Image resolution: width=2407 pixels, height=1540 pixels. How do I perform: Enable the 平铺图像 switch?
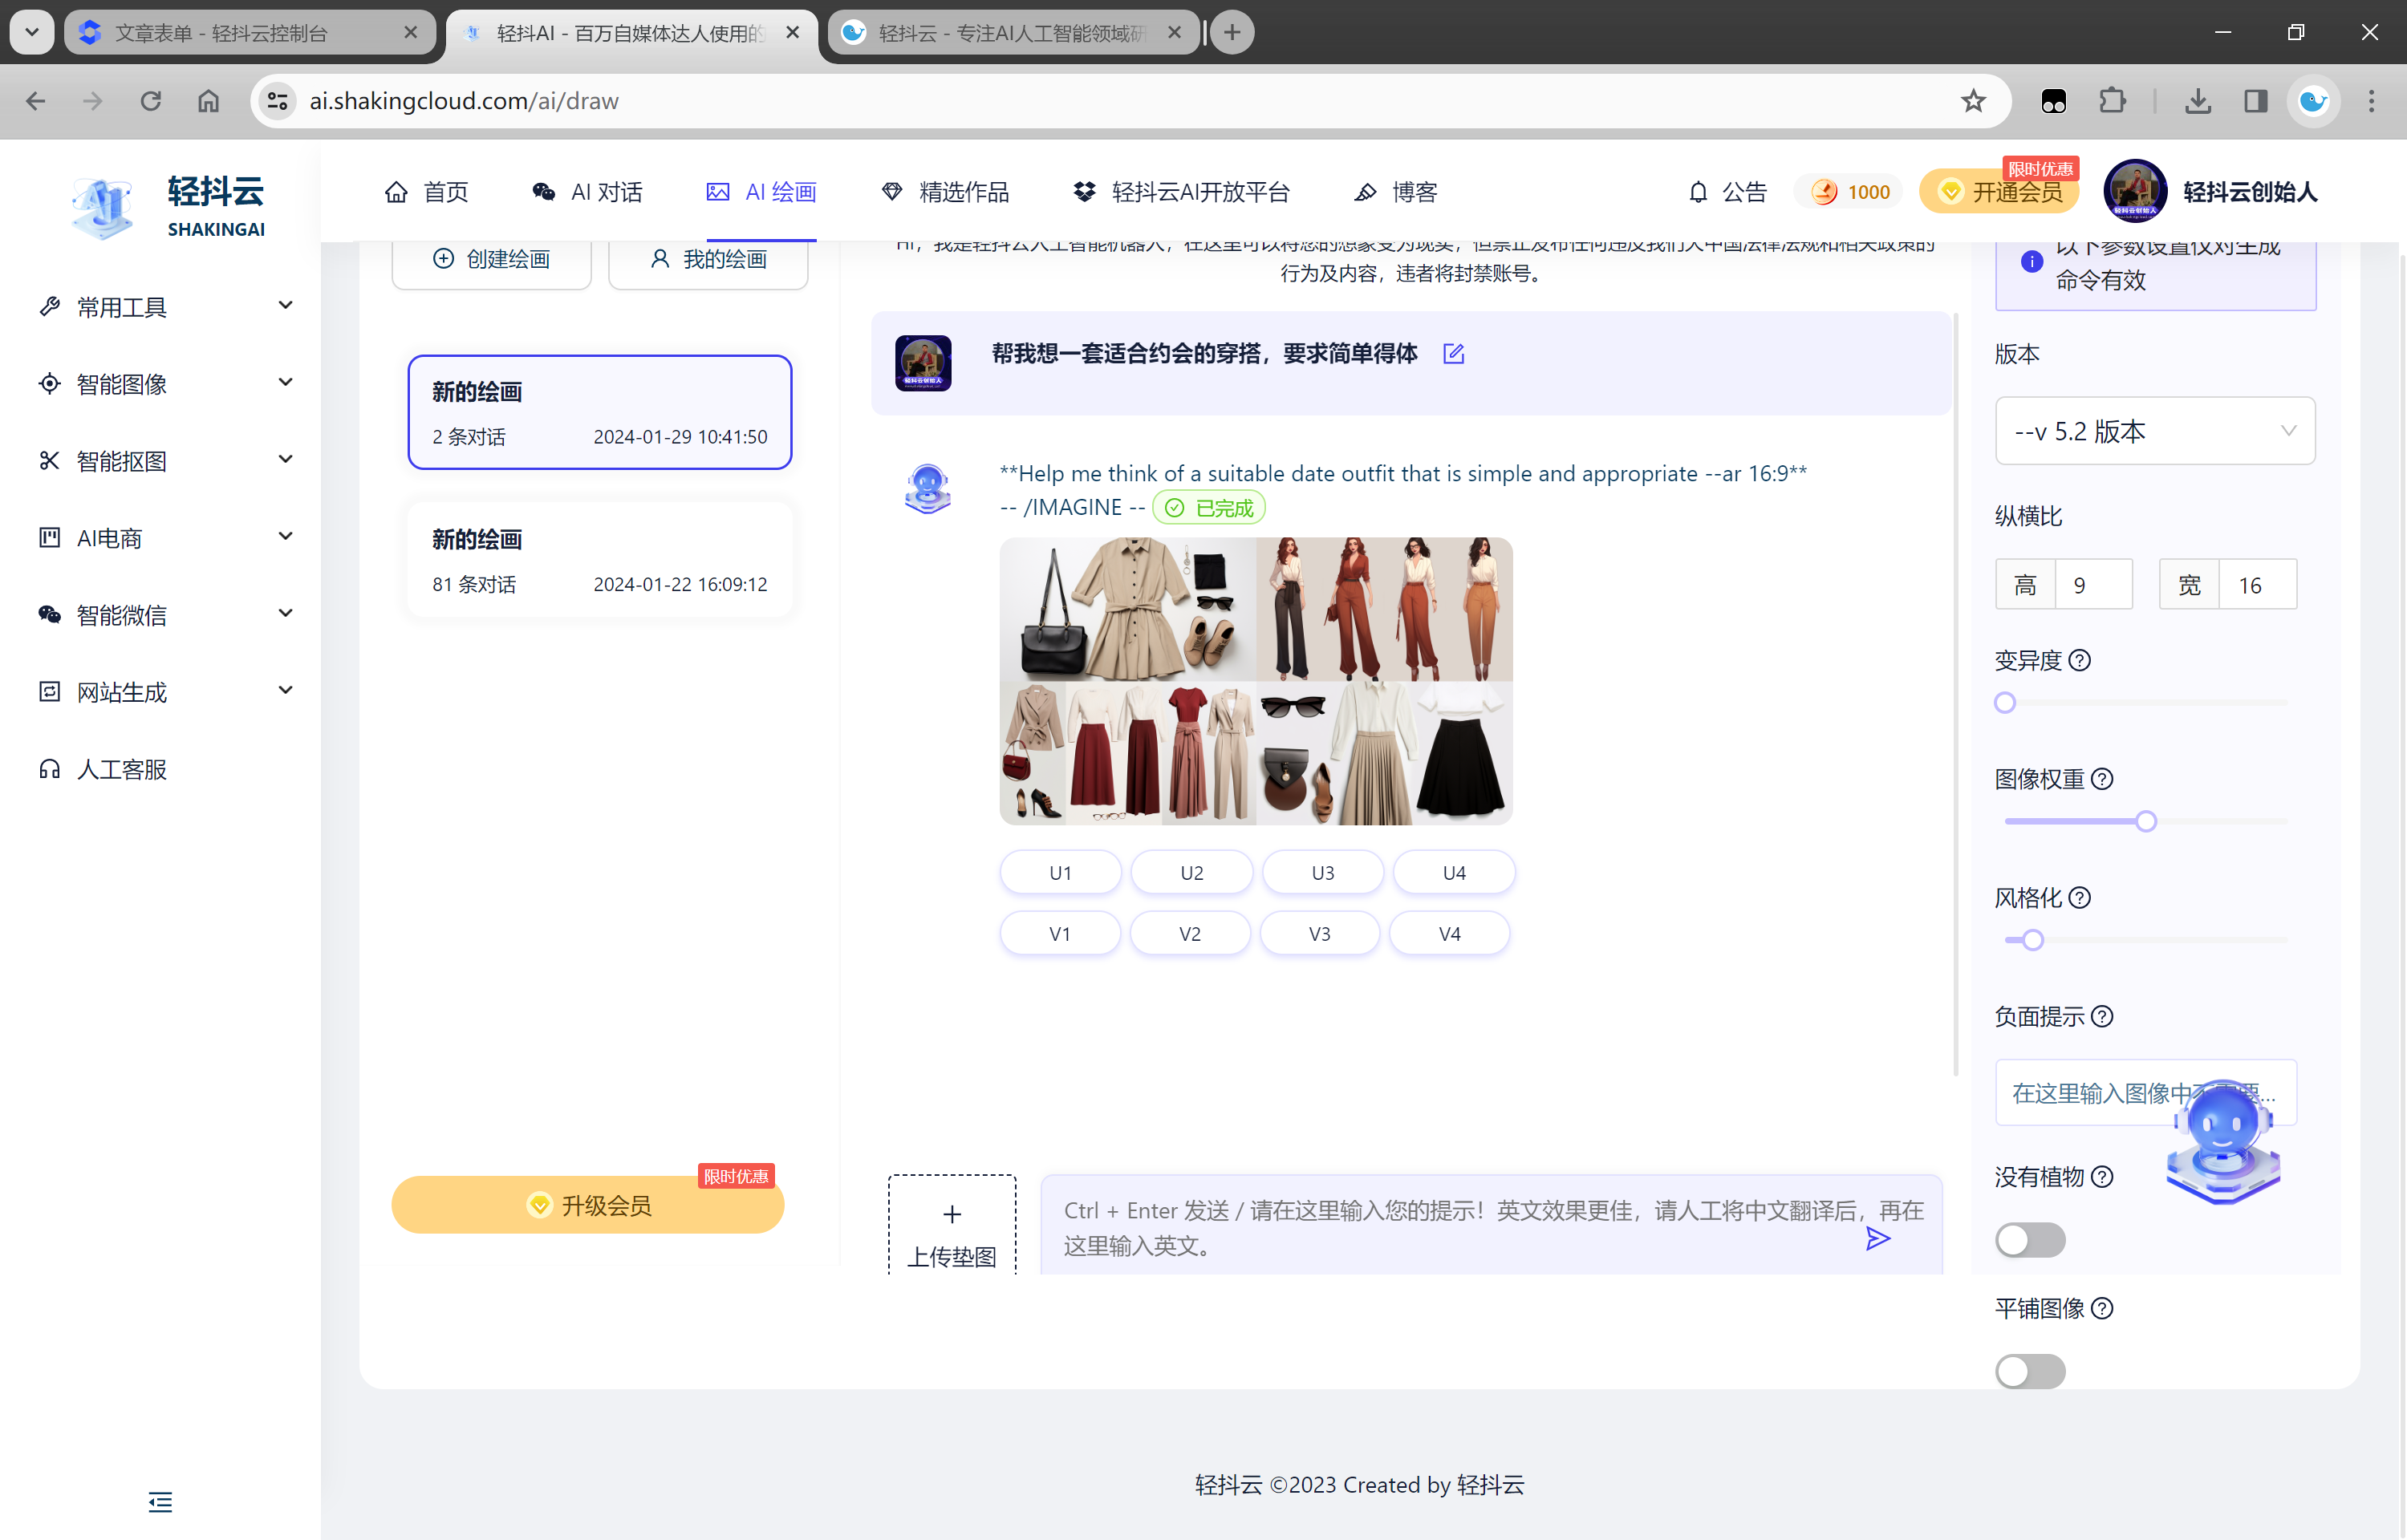click(x=2029, y=1371)
